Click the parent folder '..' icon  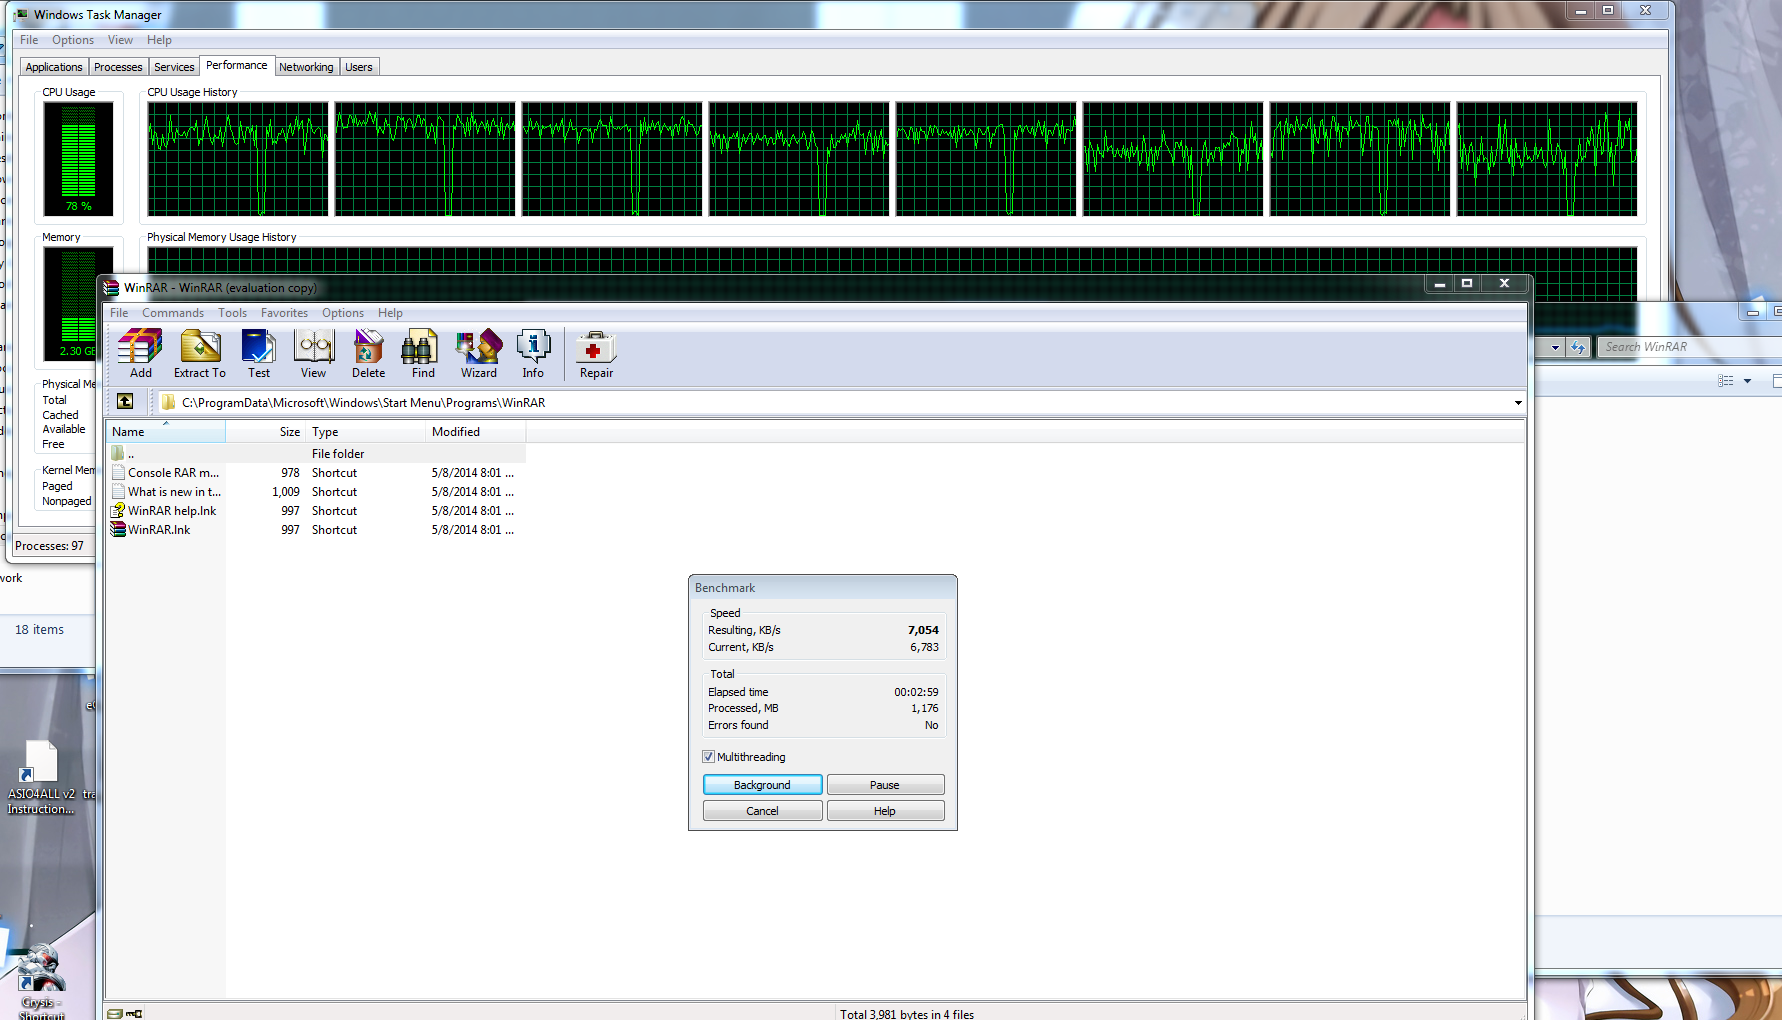(x=118, y=453)
